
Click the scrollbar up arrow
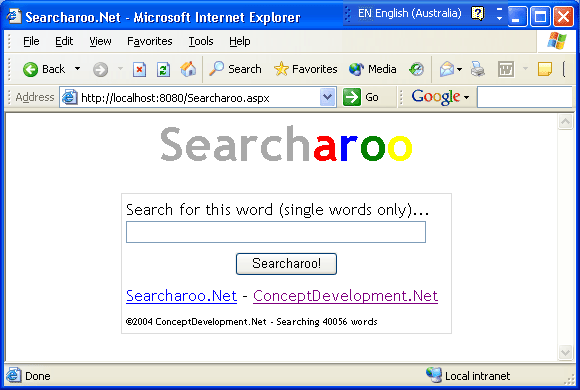point(565,122)
